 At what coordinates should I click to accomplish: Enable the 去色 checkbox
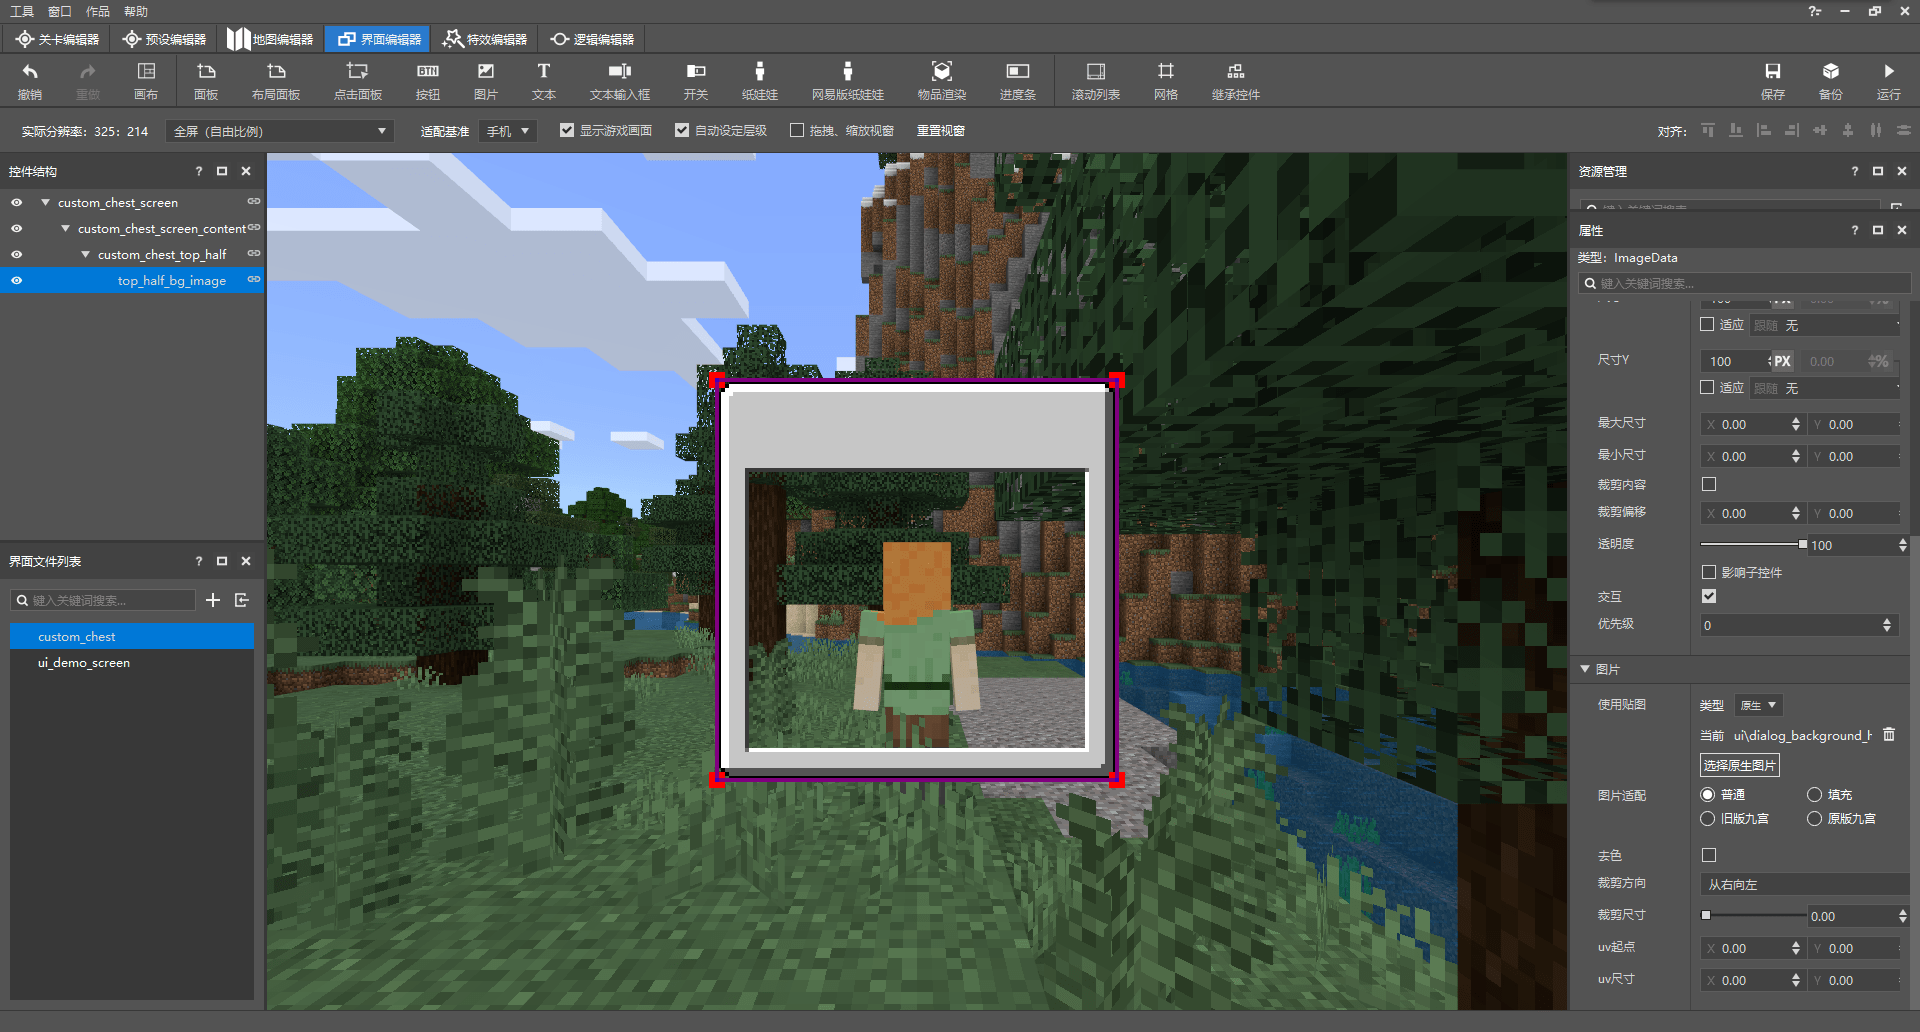pos(1709,855)
